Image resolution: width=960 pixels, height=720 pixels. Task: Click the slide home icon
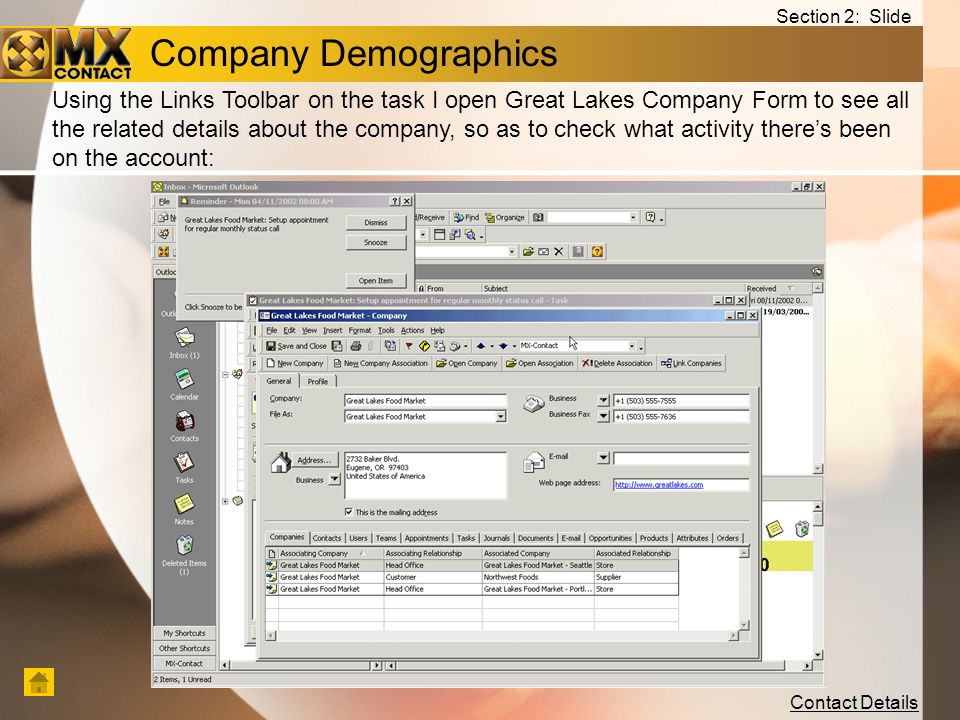pos(39,681)
